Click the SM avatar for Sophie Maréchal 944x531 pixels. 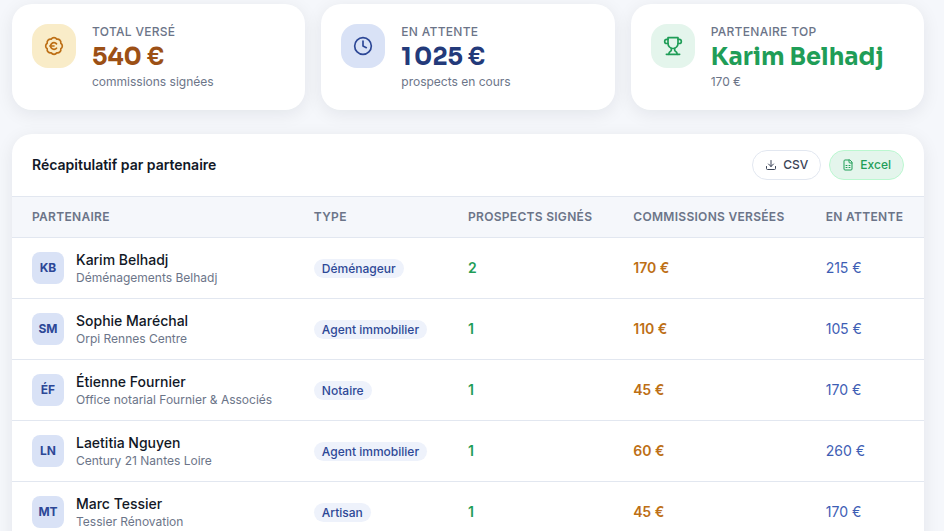click(x=48, y=329)
